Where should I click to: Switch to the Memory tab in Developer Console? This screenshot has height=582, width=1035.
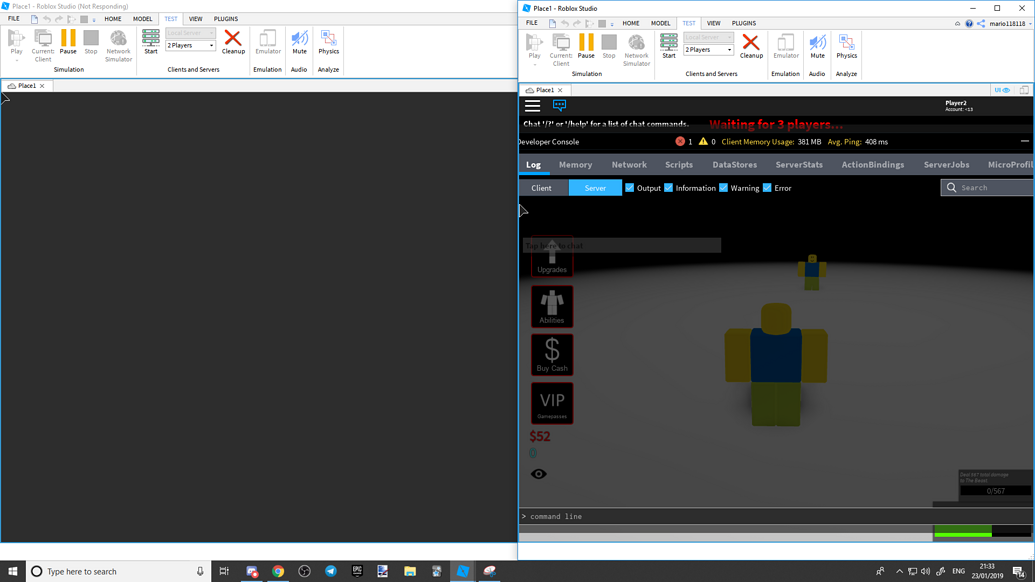pyautogui.click(x=576, y=164)
